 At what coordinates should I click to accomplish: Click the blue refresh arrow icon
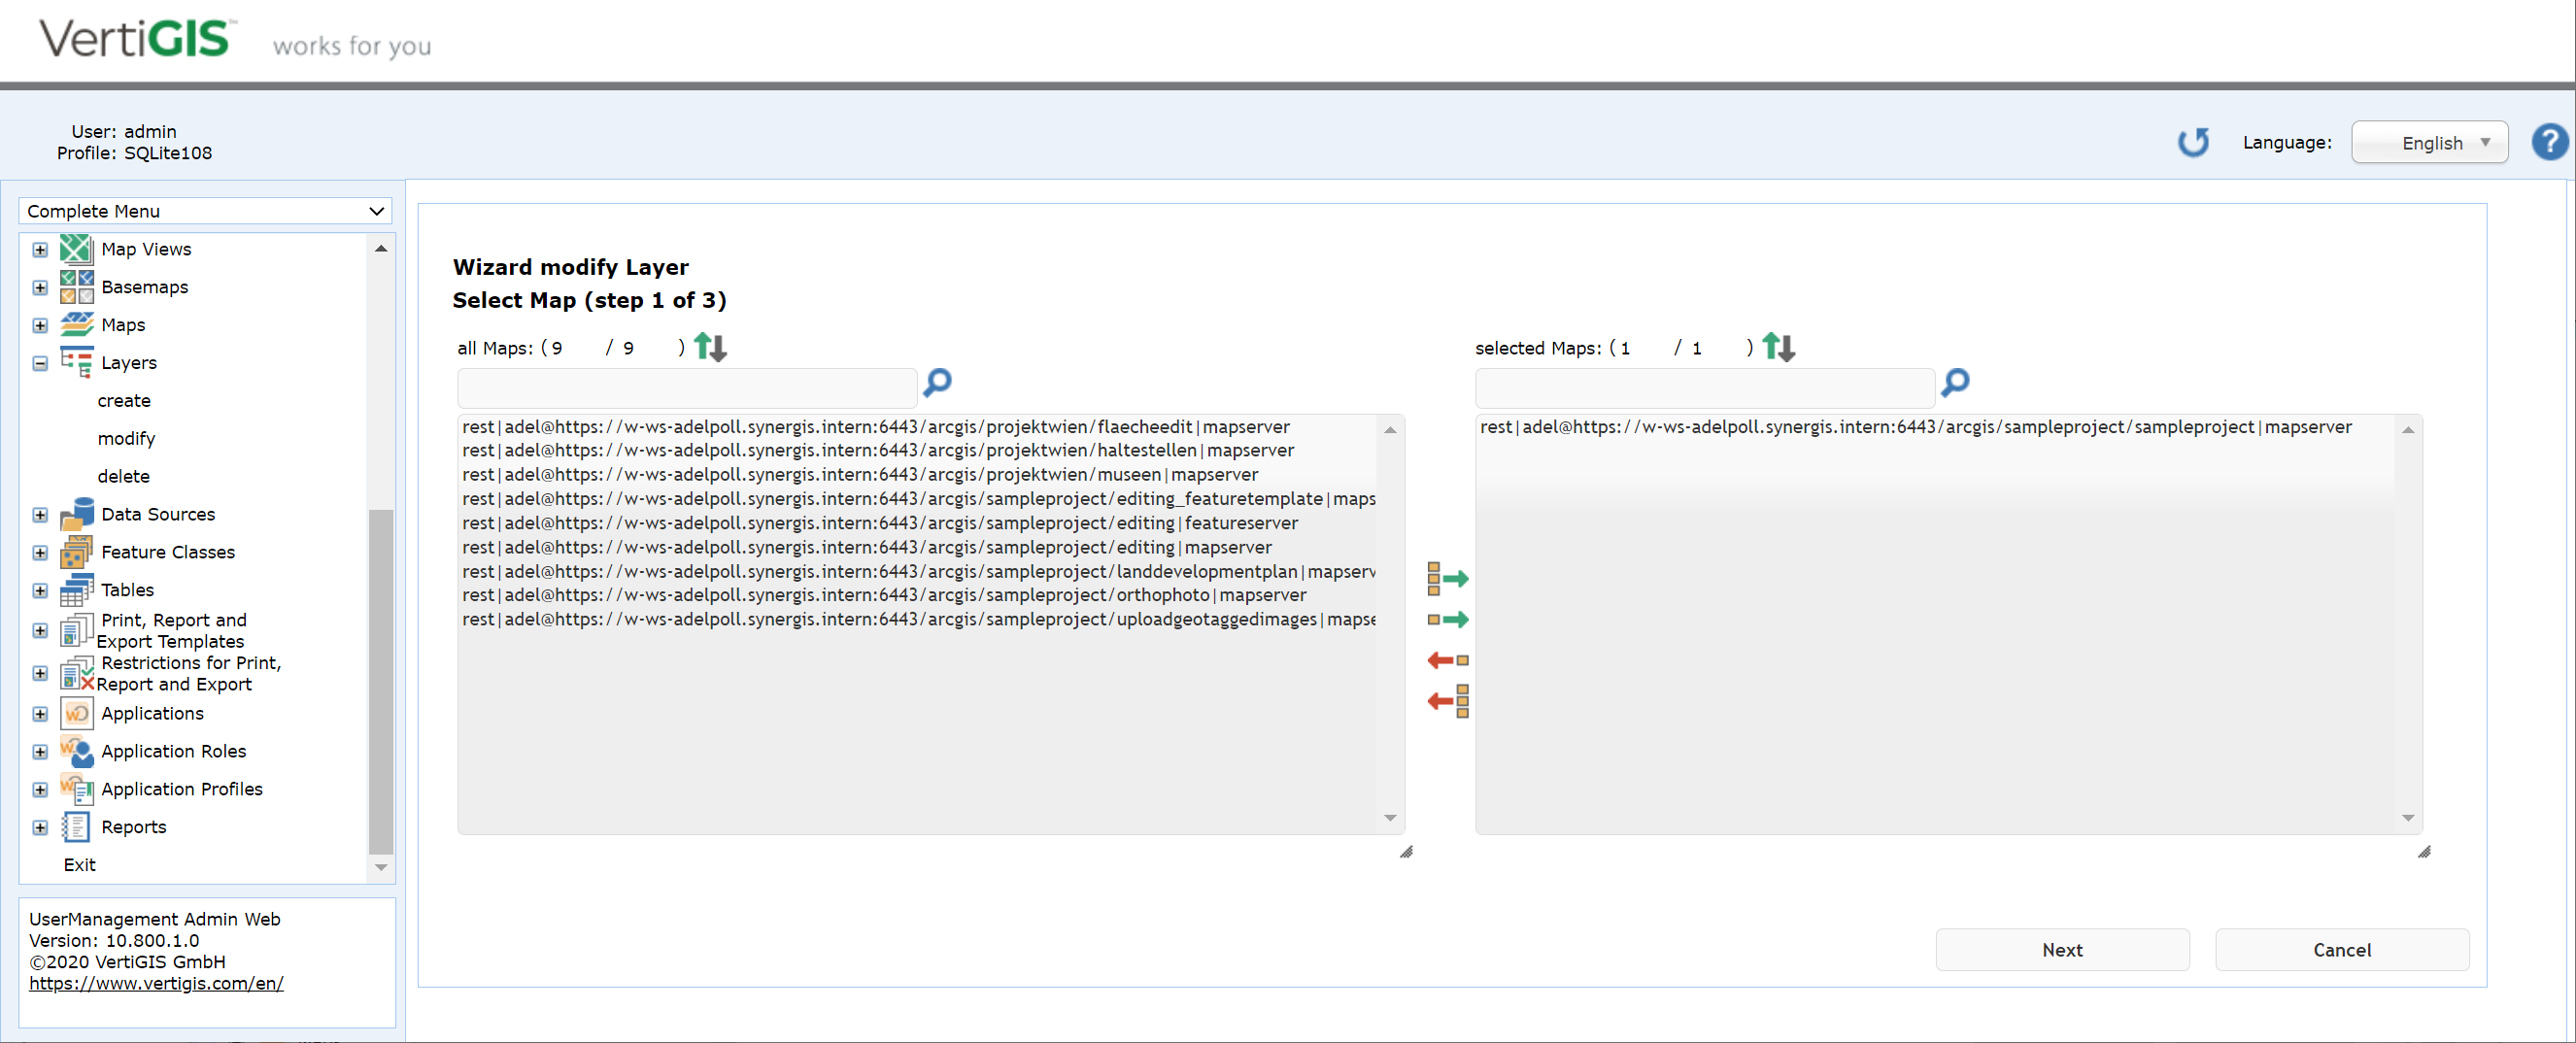2193,142
